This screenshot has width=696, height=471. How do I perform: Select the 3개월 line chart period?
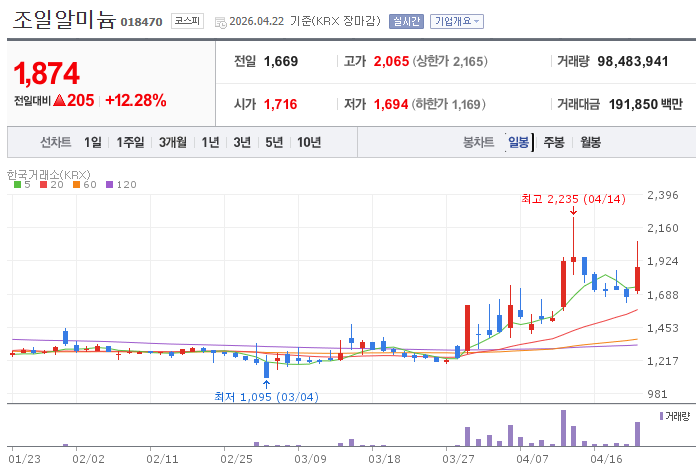click(173, 142)
